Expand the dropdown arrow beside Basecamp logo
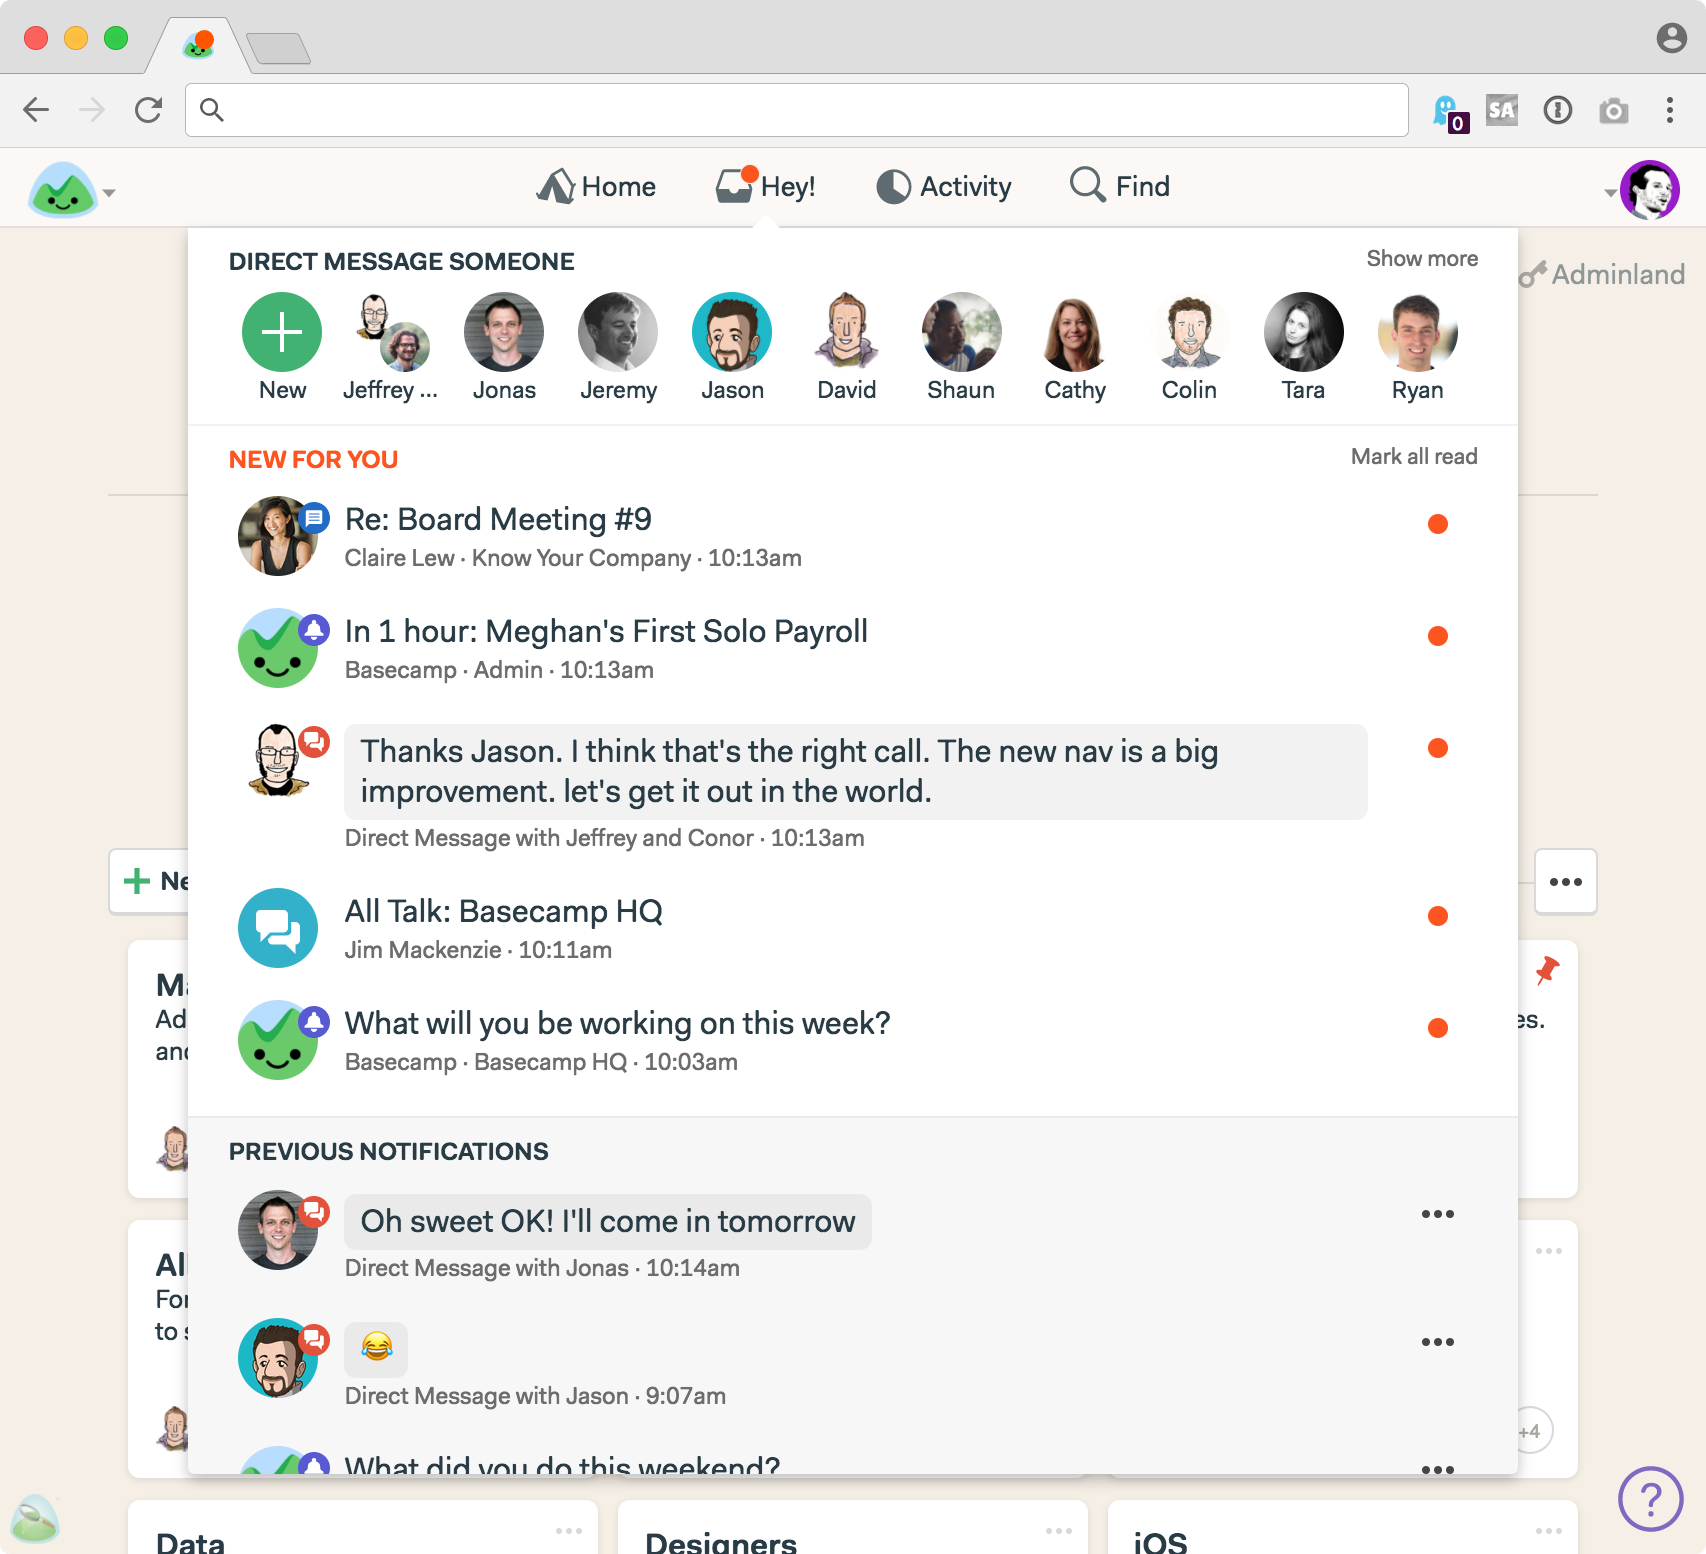The image size is (1706, 1554). (x=109, y=193)
